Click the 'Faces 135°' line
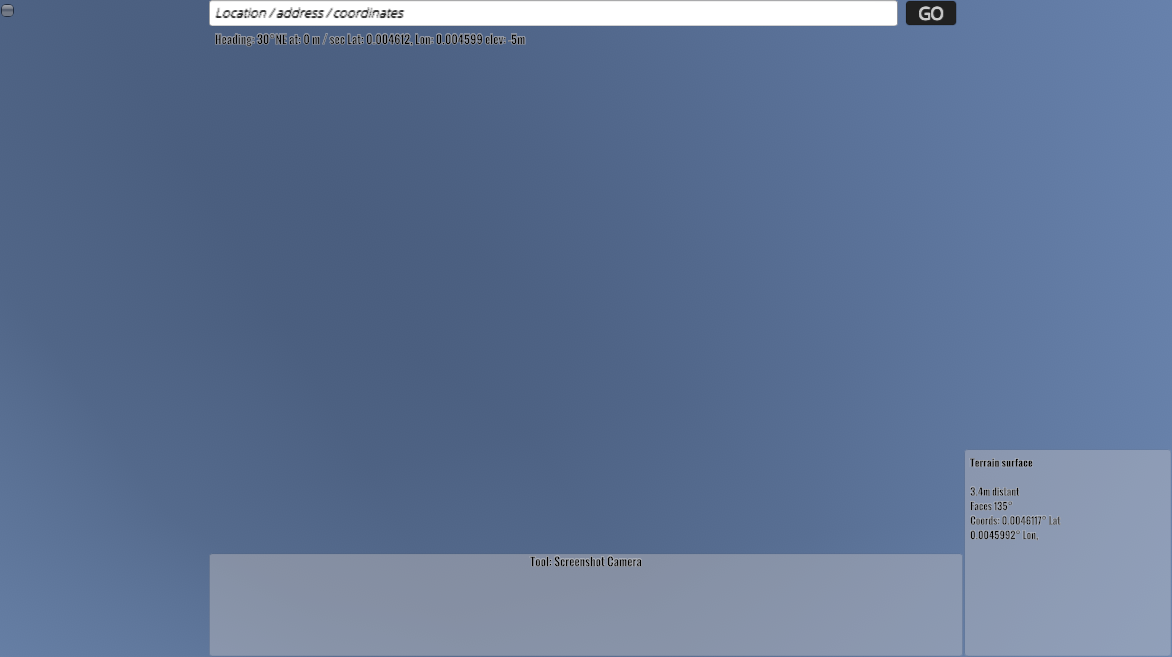The width and height of the screenshot is (1172, 657). pos(990,506)
